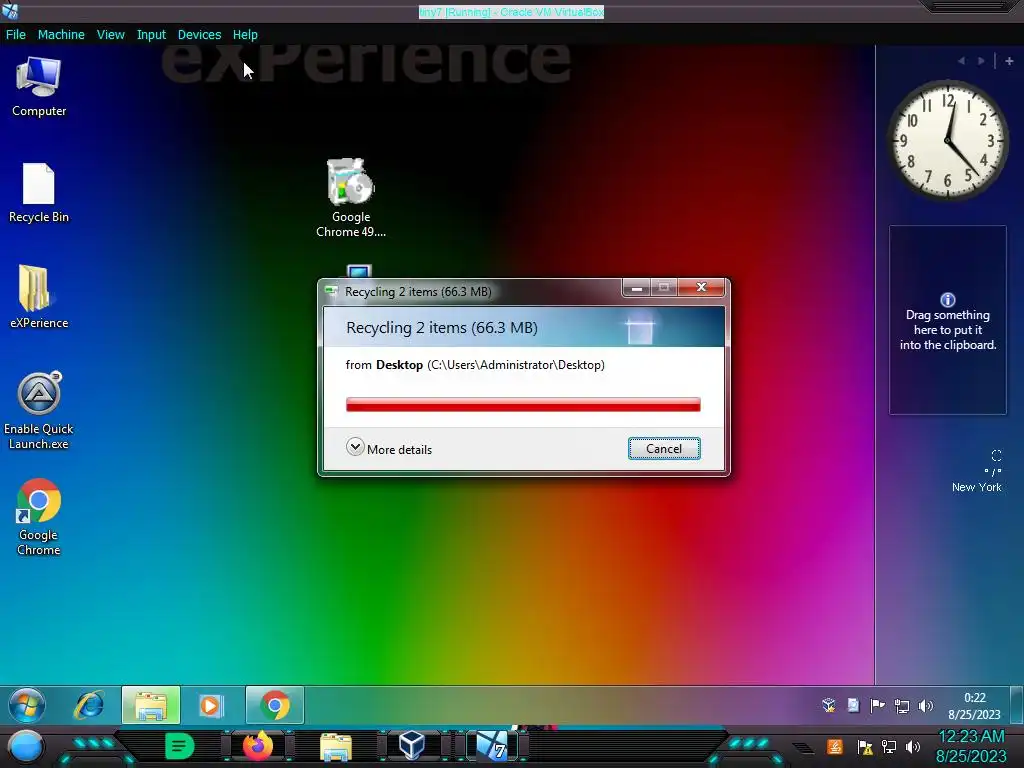Open the Machine menu
Image resolution: width=1024 pixels, height=768 pixels.
(61, 35)
